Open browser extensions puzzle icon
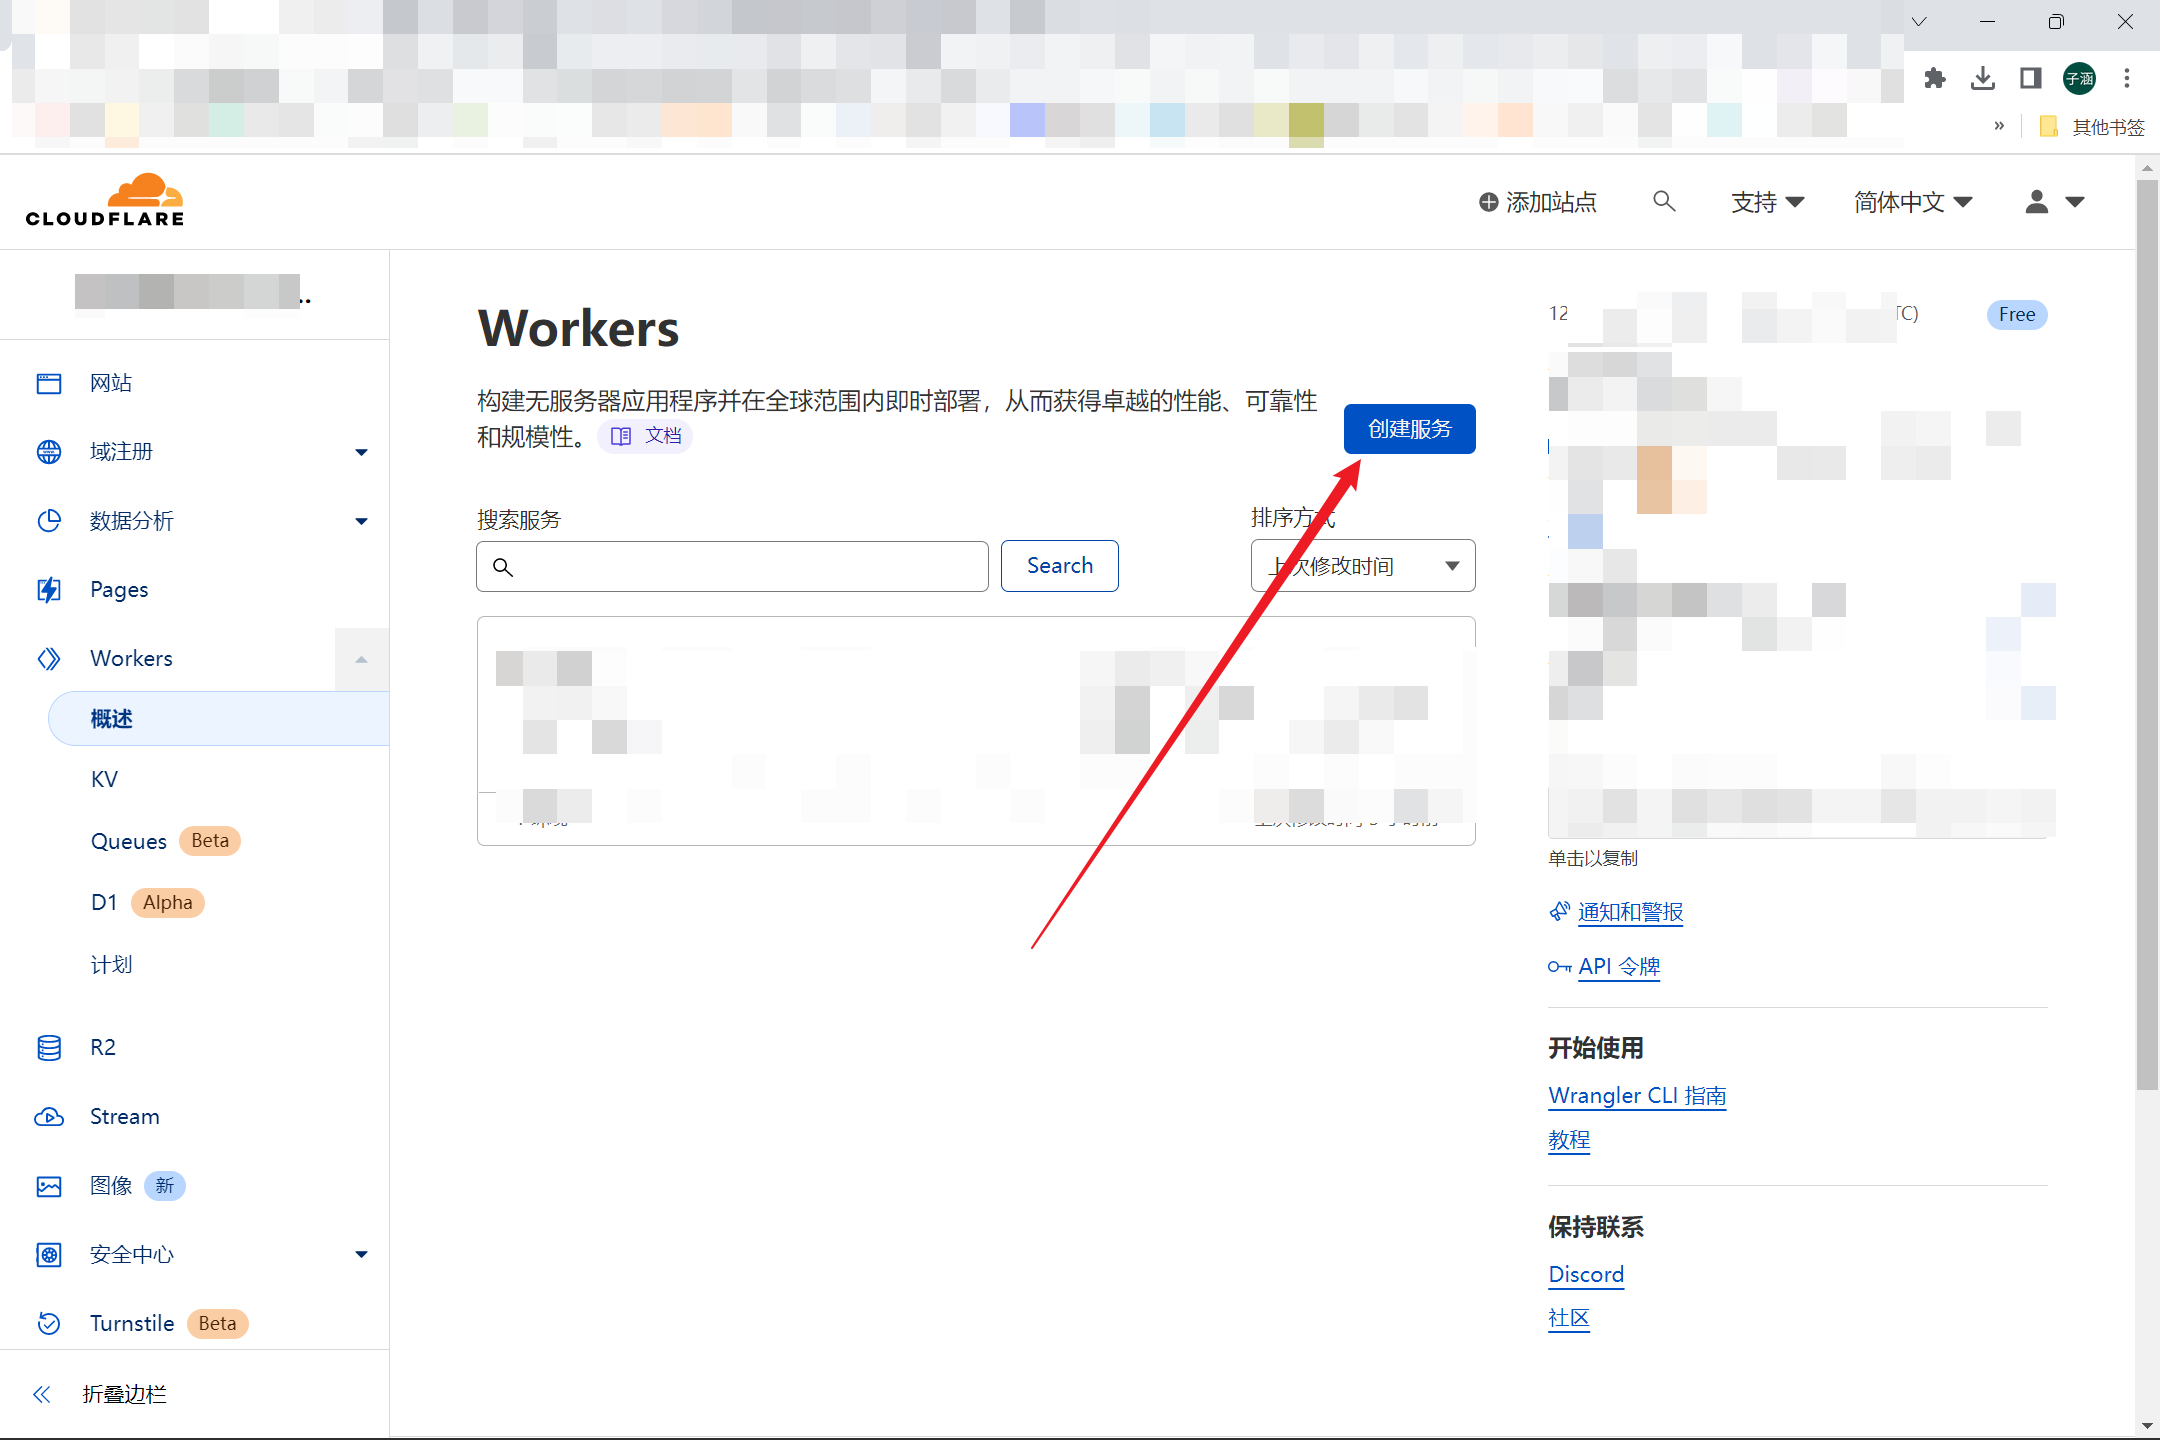This screenshot has width=2160, height=1440. pos(1935,78)
